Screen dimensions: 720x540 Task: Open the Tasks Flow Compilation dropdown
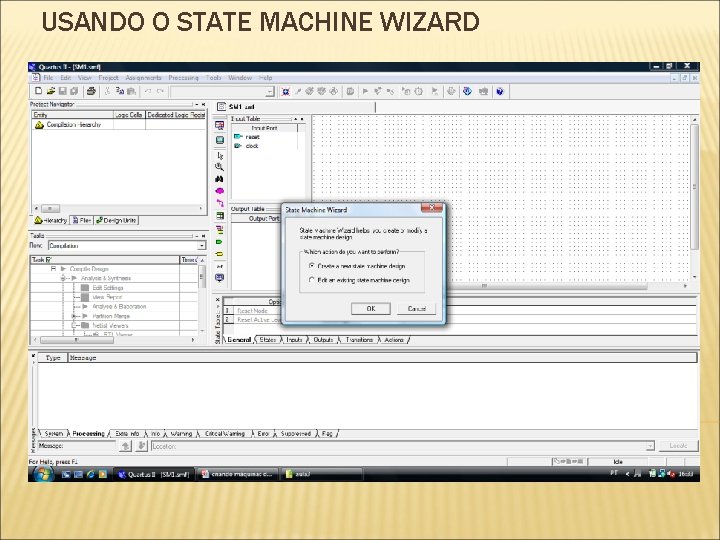pos(201,246)
